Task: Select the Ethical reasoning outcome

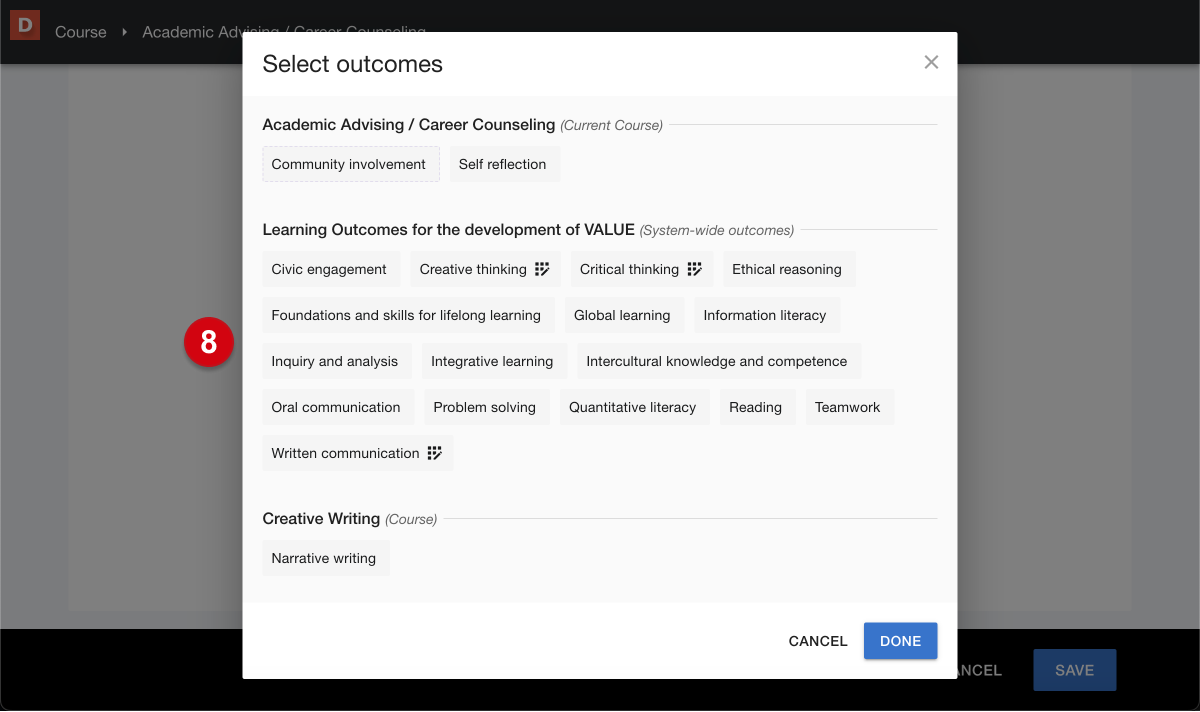Action: click(787, 269)
